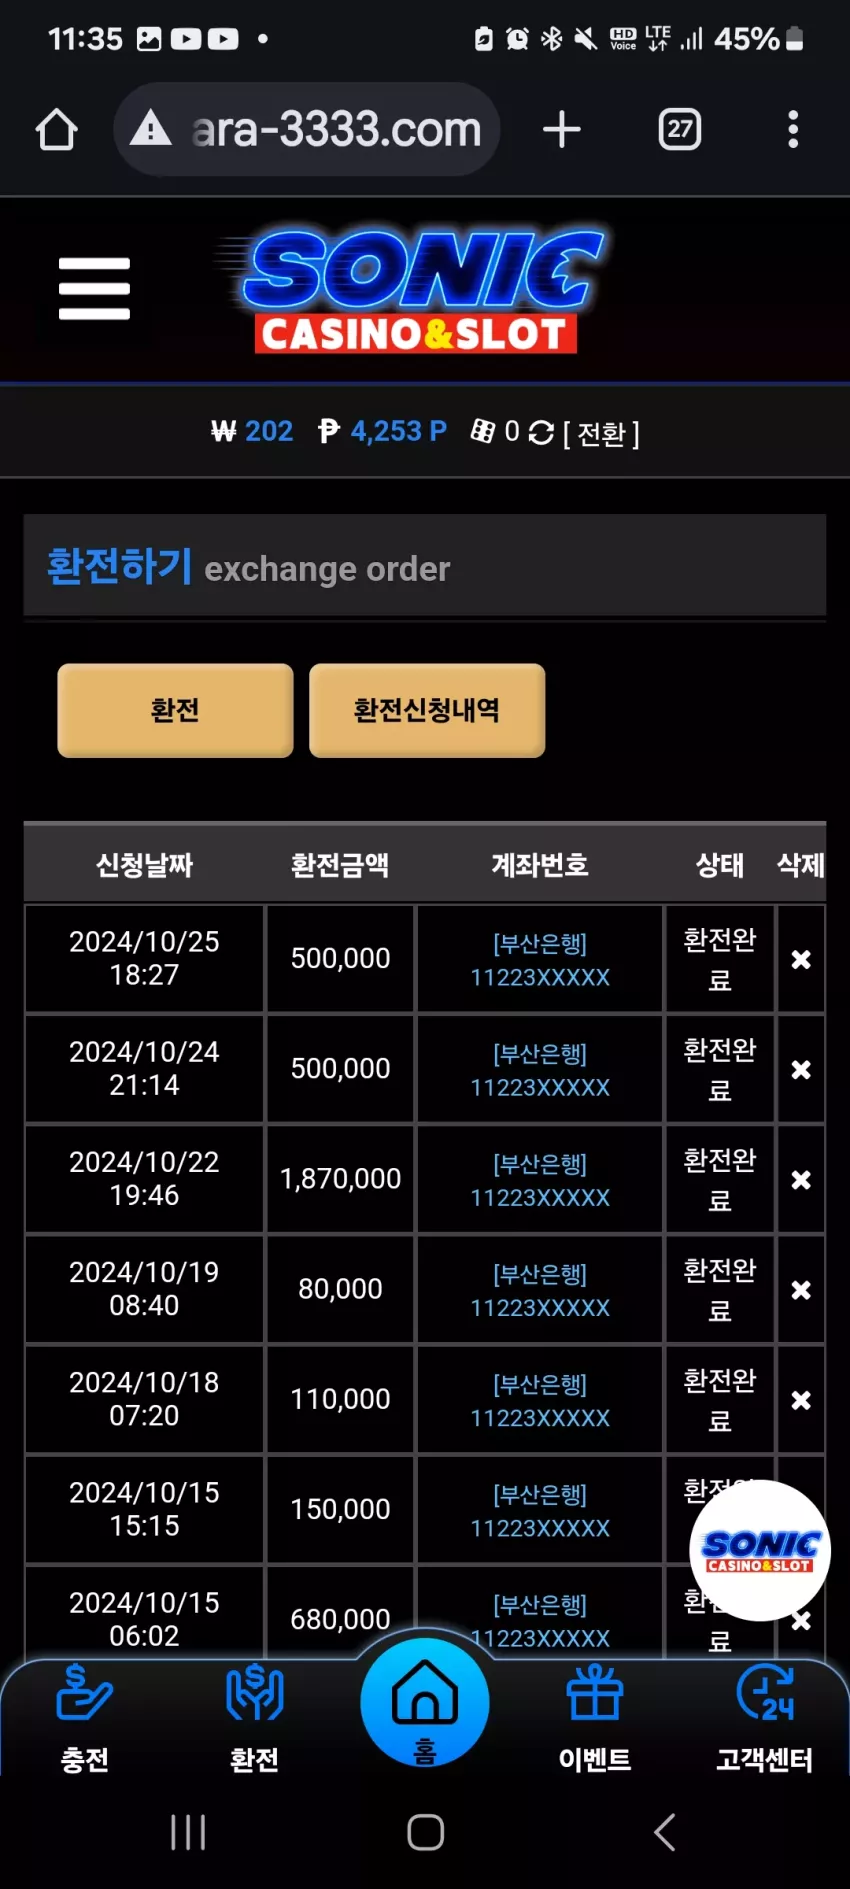Tap the ara-3333.com address bar
Screen dimensions: 850x1889
[x=307, y=129]
